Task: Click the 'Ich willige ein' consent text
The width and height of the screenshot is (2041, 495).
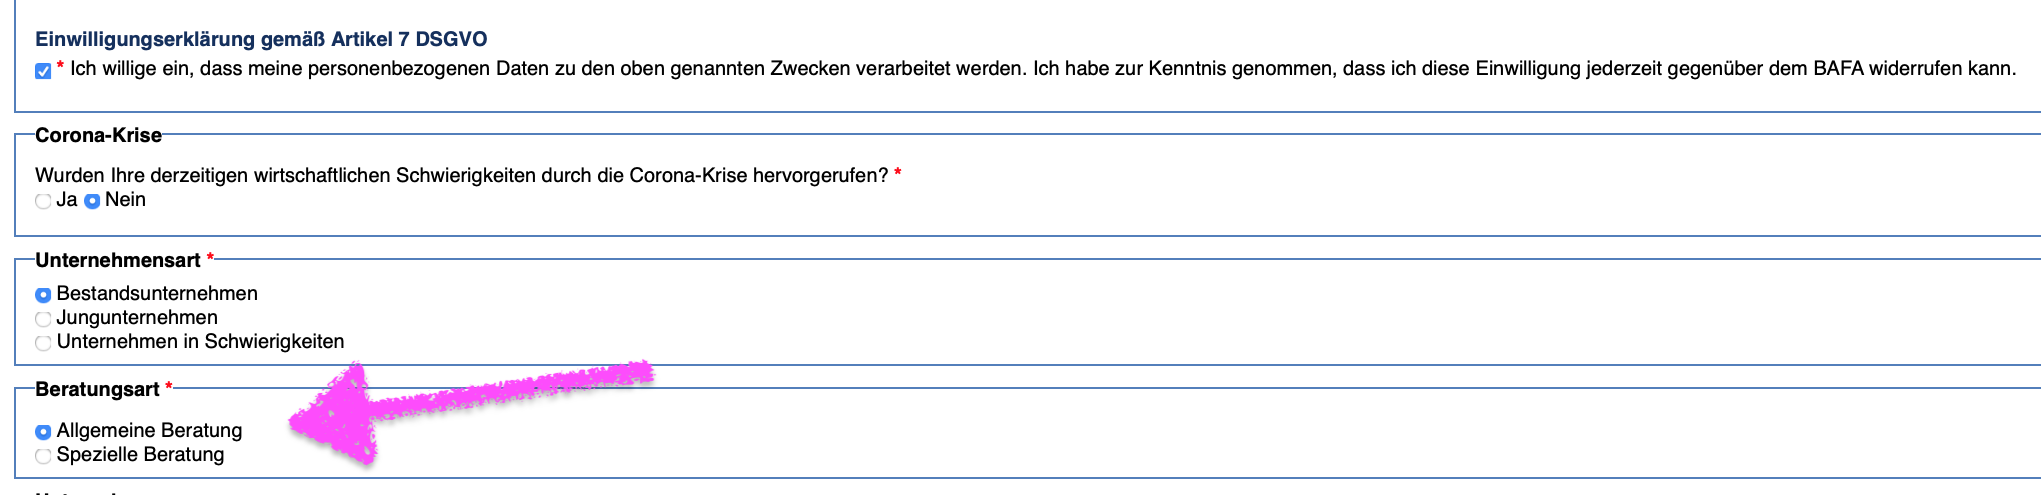Action: pos(1043,69)
